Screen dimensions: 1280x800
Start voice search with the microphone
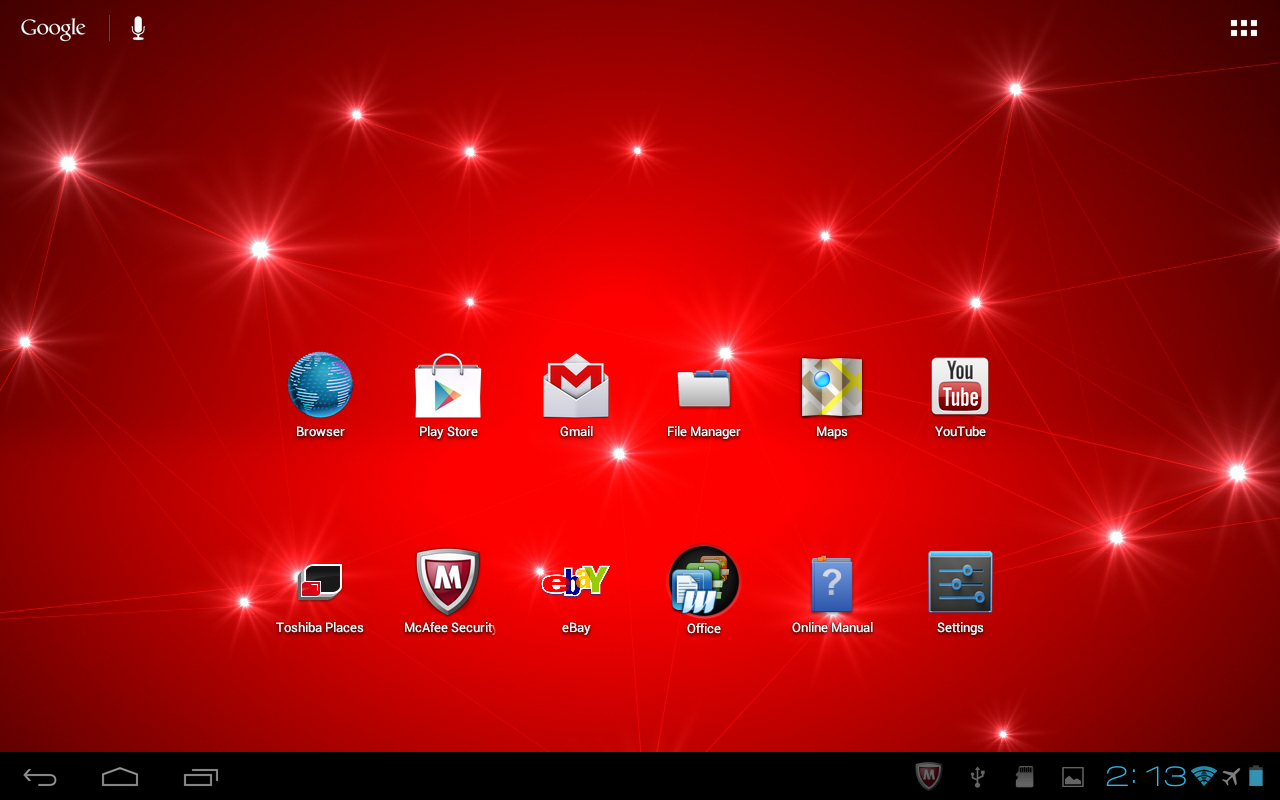coord(138,28)
